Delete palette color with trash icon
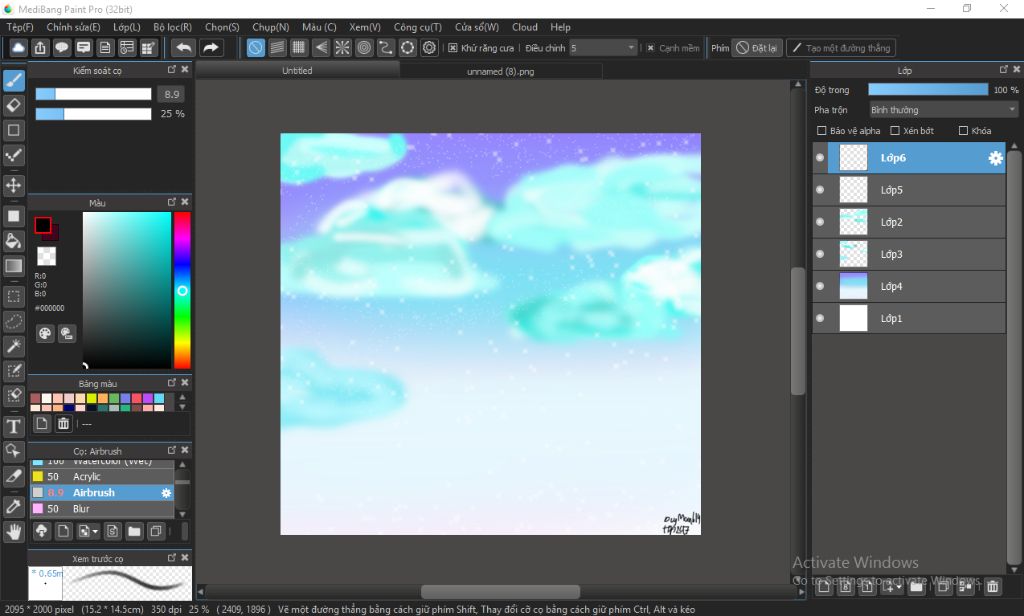1024x616 pixels. (63, 423)
